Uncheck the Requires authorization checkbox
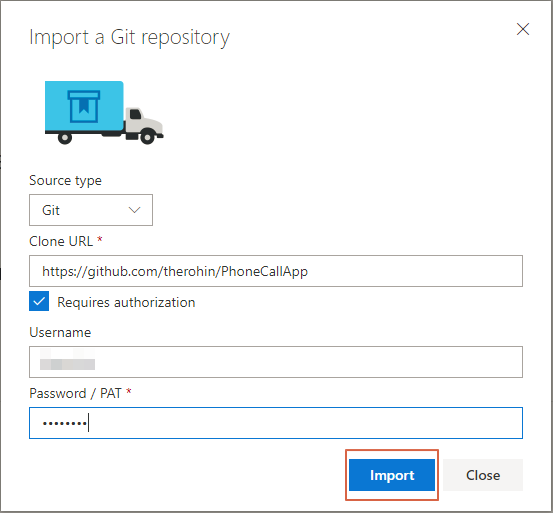553x513 pixels. click(39, 301)
